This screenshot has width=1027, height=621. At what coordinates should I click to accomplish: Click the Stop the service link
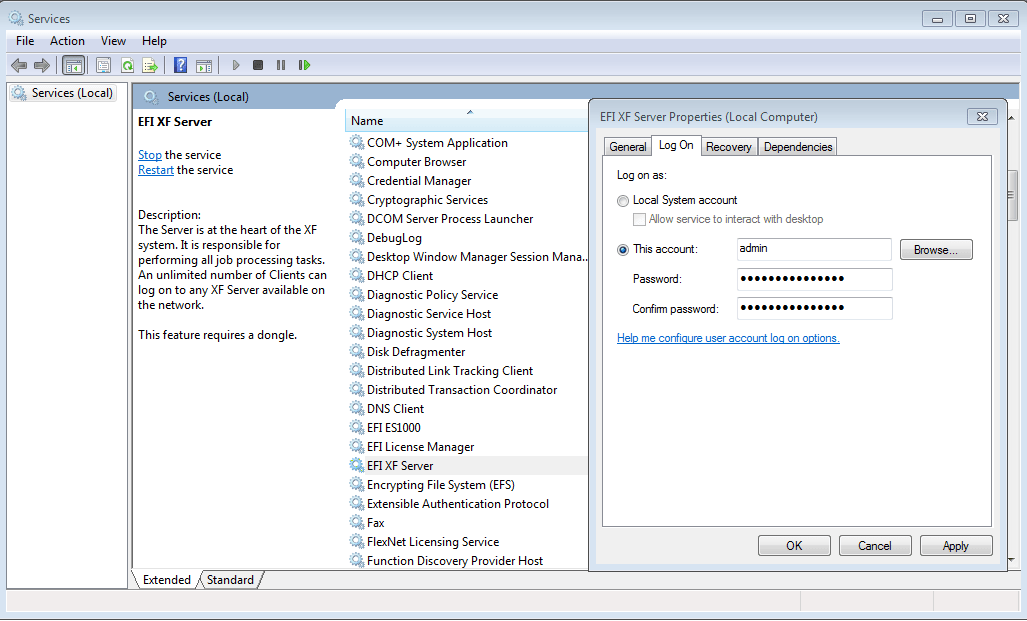[150, 155]
